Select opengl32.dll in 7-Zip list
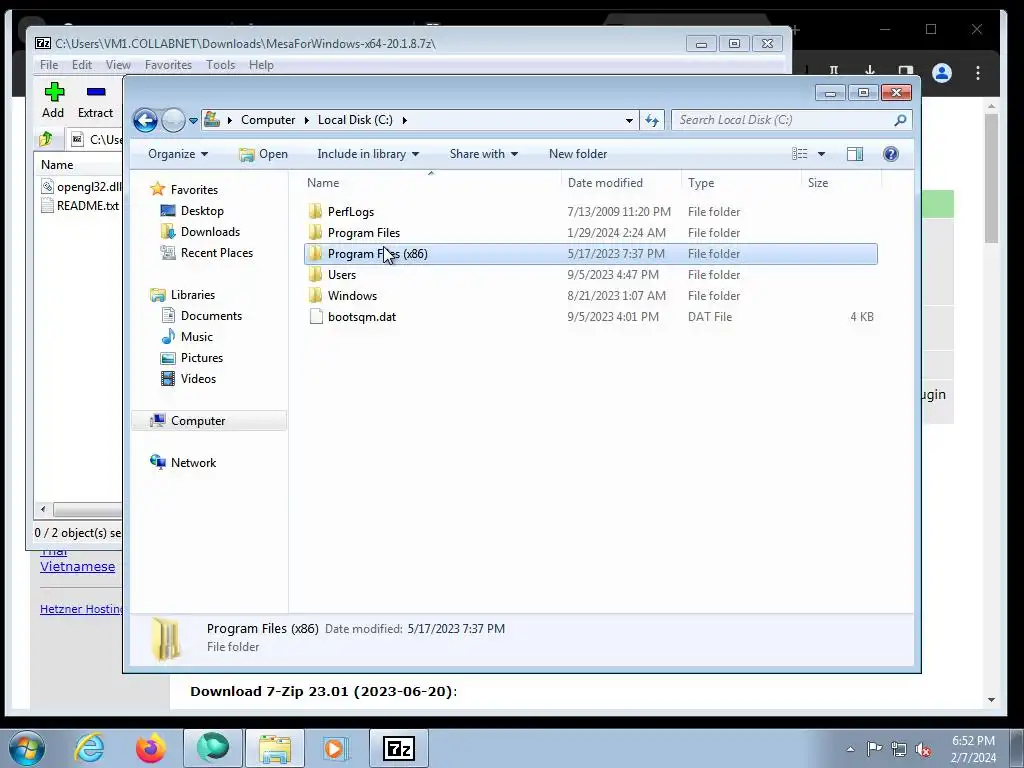This screenshot has height=768, width=1024. tap(82, 187)
